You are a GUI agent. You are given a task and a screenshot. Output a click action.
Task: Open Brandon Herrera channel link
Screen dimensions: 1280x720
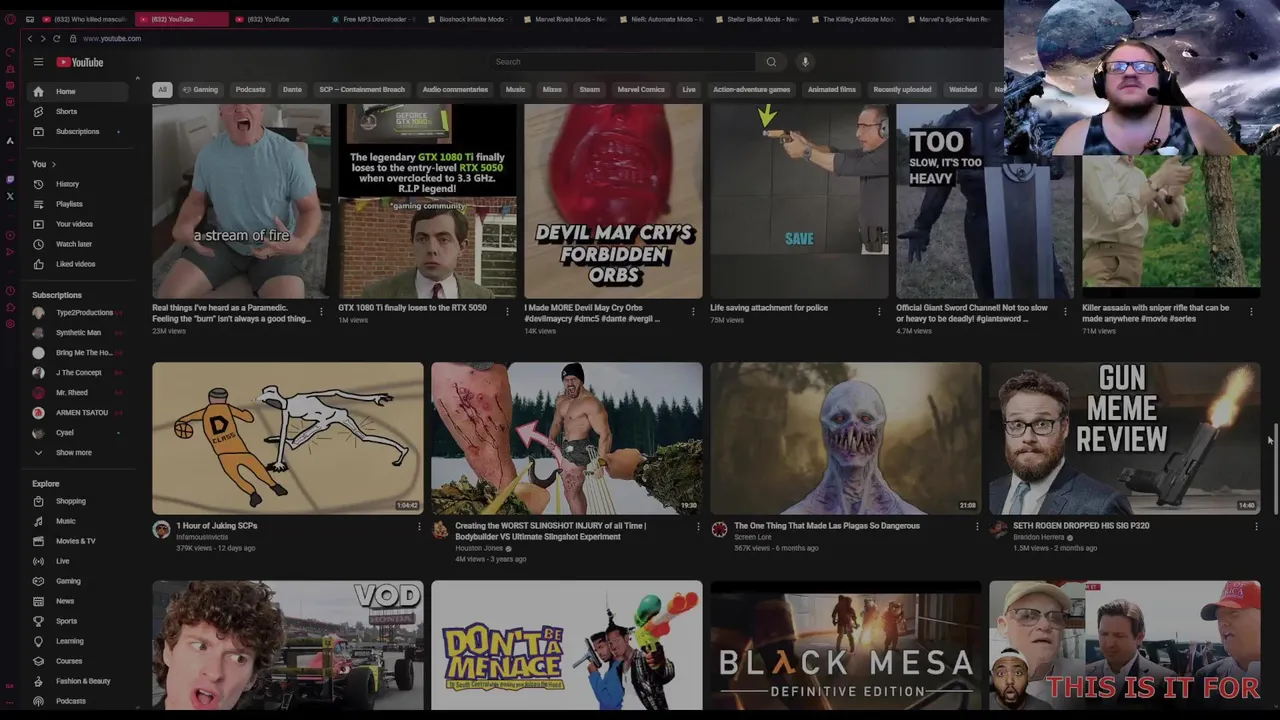coord(1039,537)
